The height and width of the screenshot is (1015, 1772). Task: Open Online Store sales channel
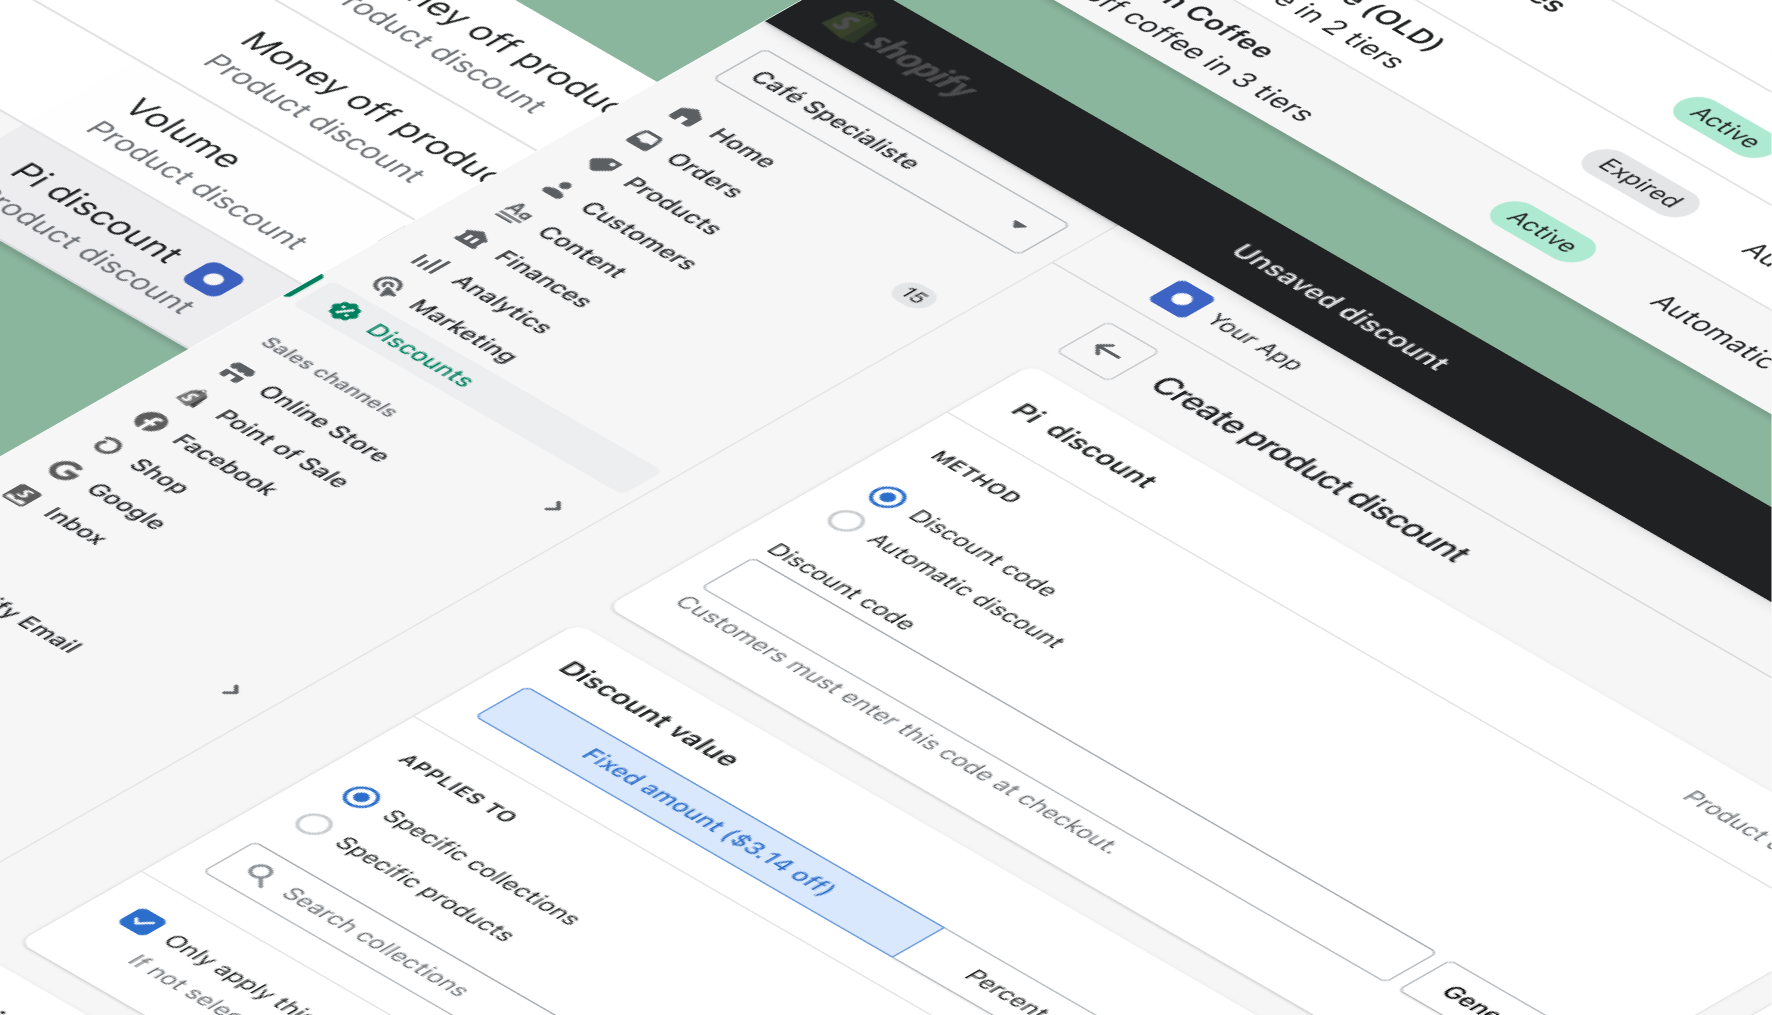point(323,423)
